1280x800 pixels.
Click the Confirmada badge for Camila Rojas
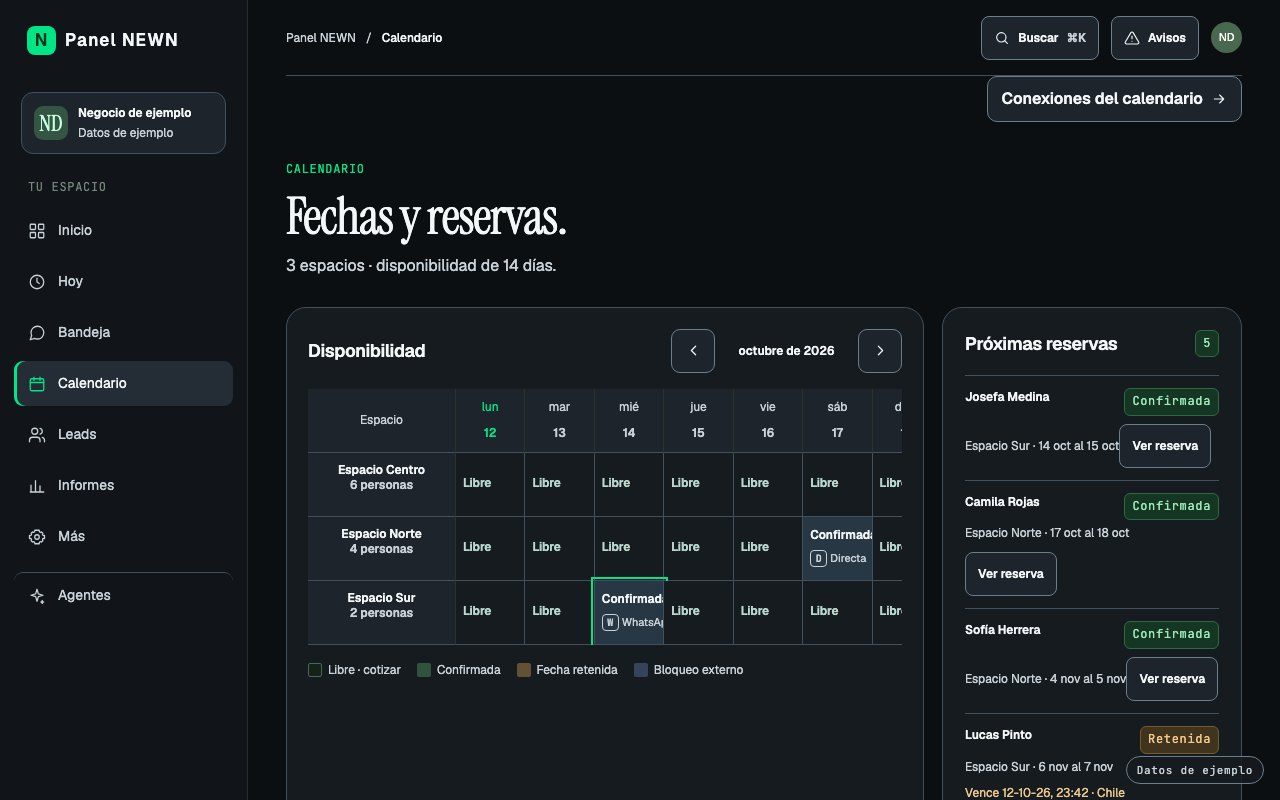[x=1171, y=506]
